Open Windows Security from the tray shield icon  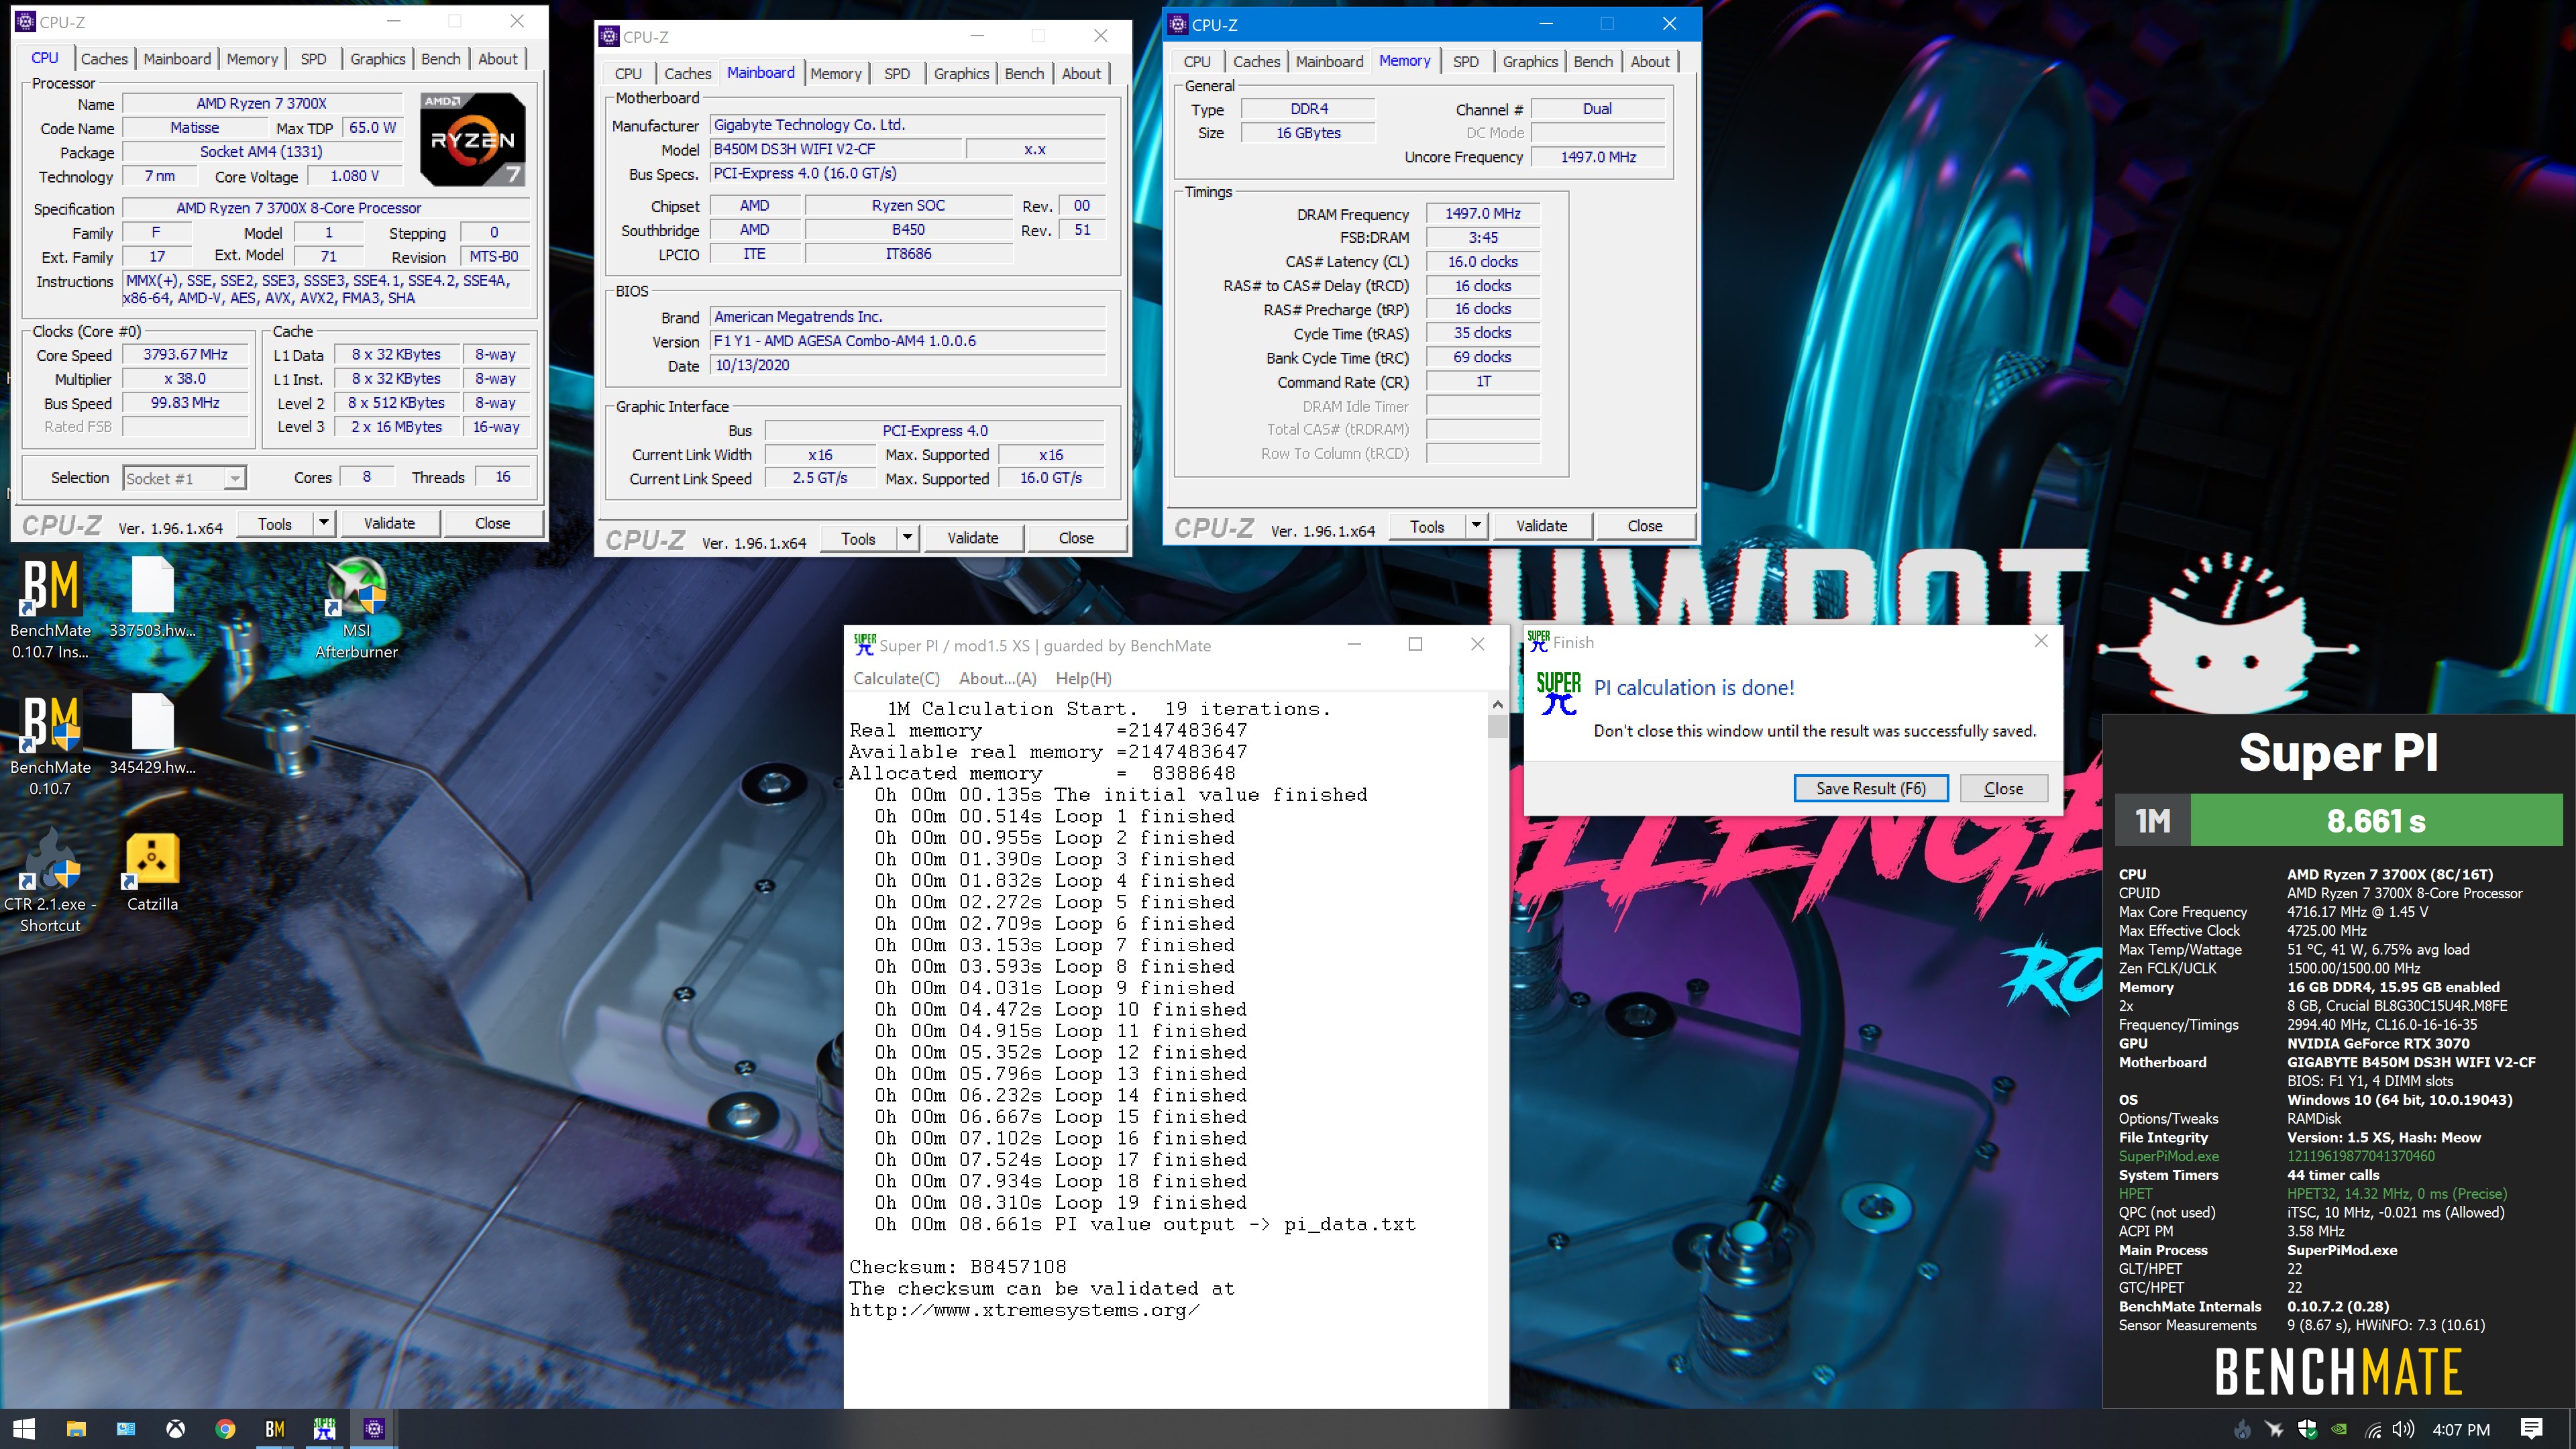[x=2307, y=1430]
